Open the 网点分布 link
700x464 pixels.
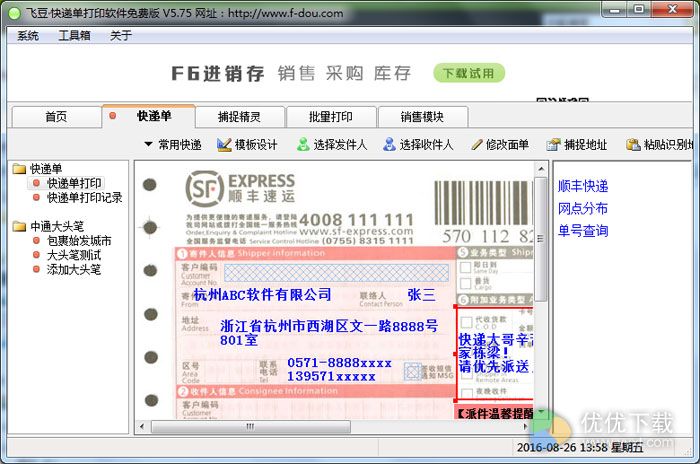point(583,208)
